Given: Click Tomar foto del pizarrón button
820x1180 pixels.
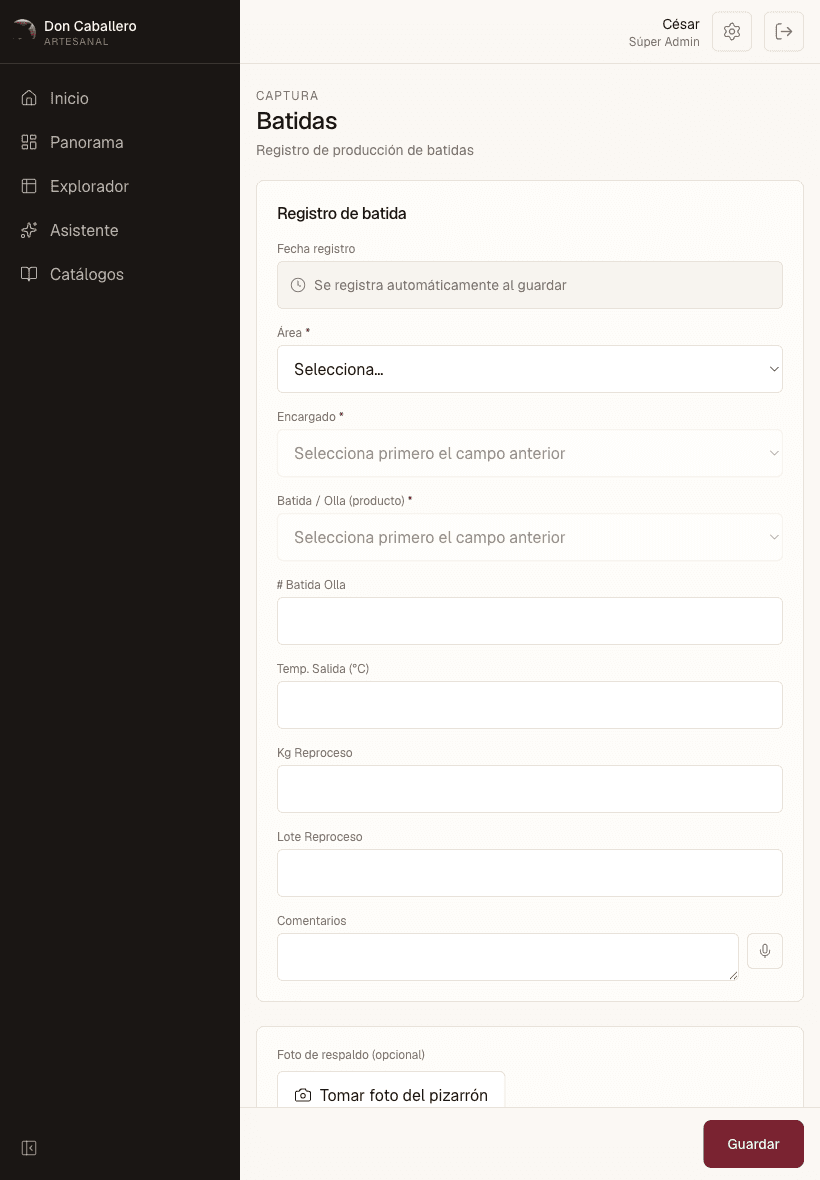Looking at the screenshot, I should pyautogui.click(x=390, y=1095).
